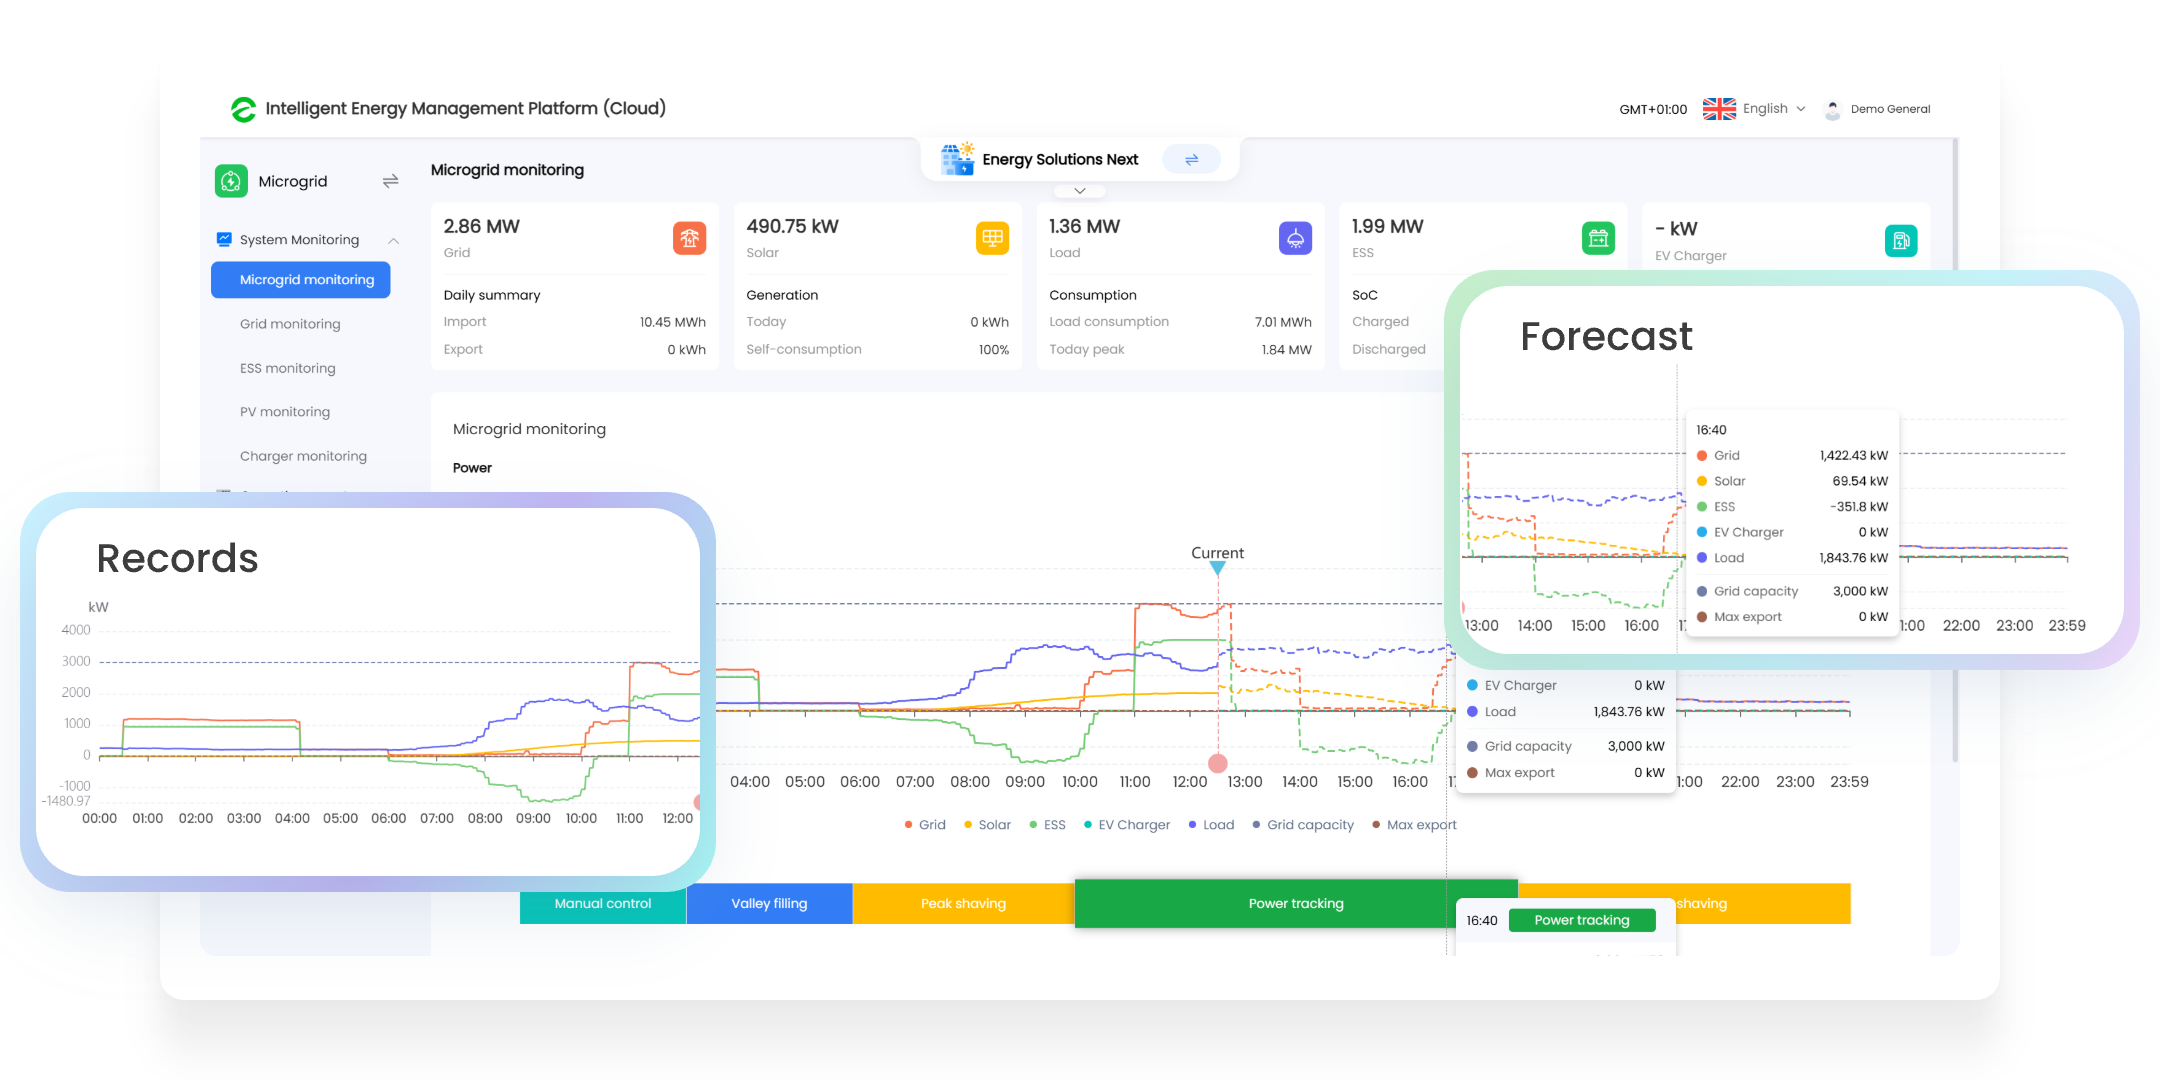This screenshot has height=1080, width=2160.
Task: Open the Demo General account menu
Action: click(1890, 109)
